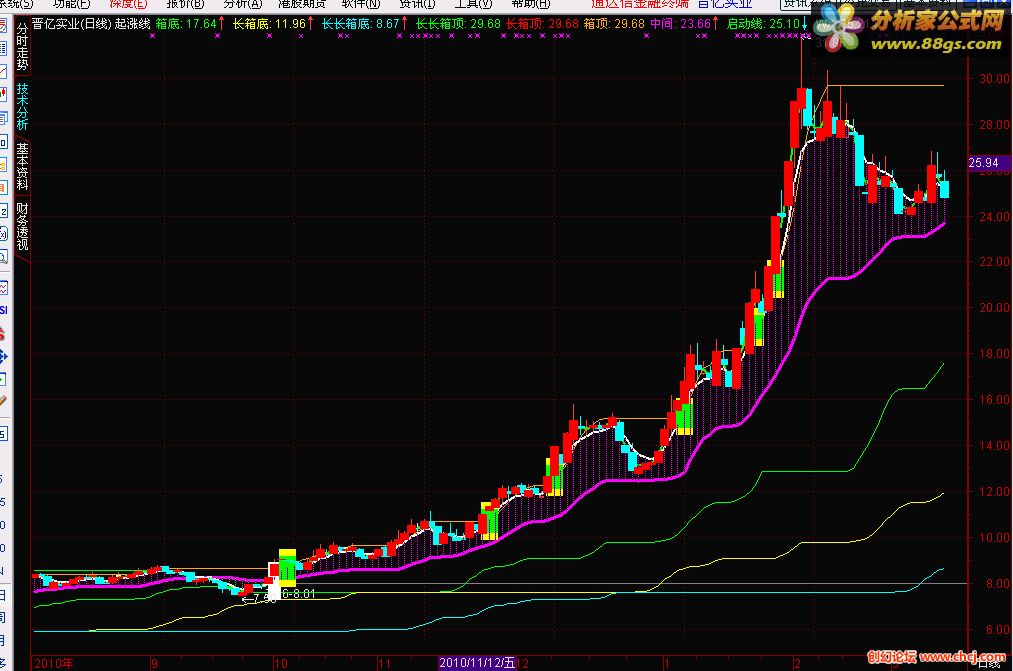Click the magnifier search icon in left toolbar
1013x671 pixels.
[3, 257]
